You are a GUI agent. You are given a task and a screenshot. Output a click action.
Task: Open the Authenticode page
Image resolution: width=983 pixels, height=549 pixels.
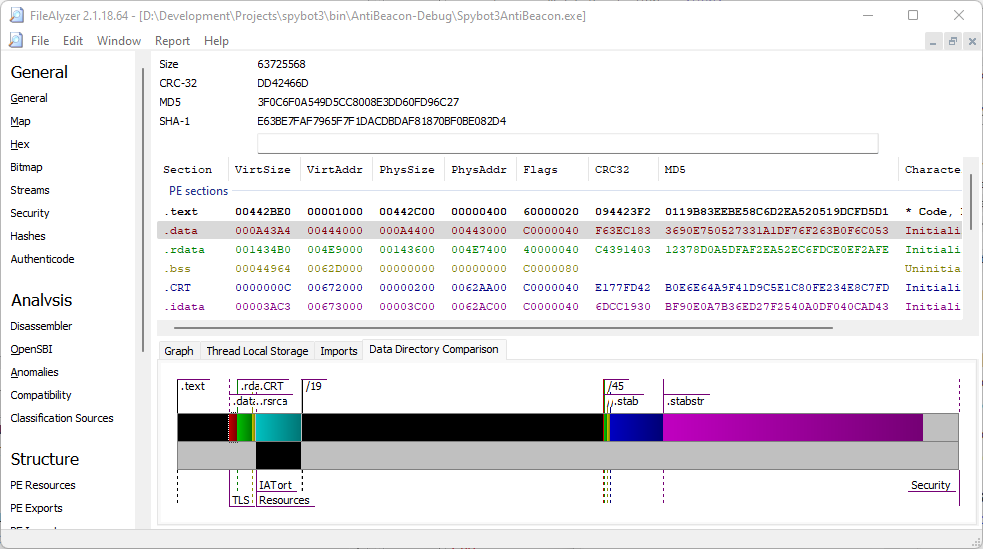pyautogui.click(x=42, y=259)
